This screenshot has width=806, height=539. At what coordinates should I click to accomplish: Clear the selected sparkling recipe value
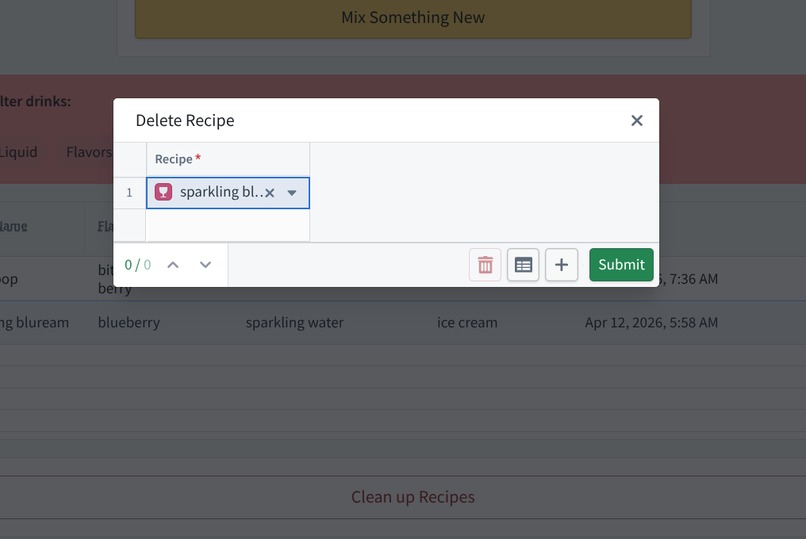(270, 193)
